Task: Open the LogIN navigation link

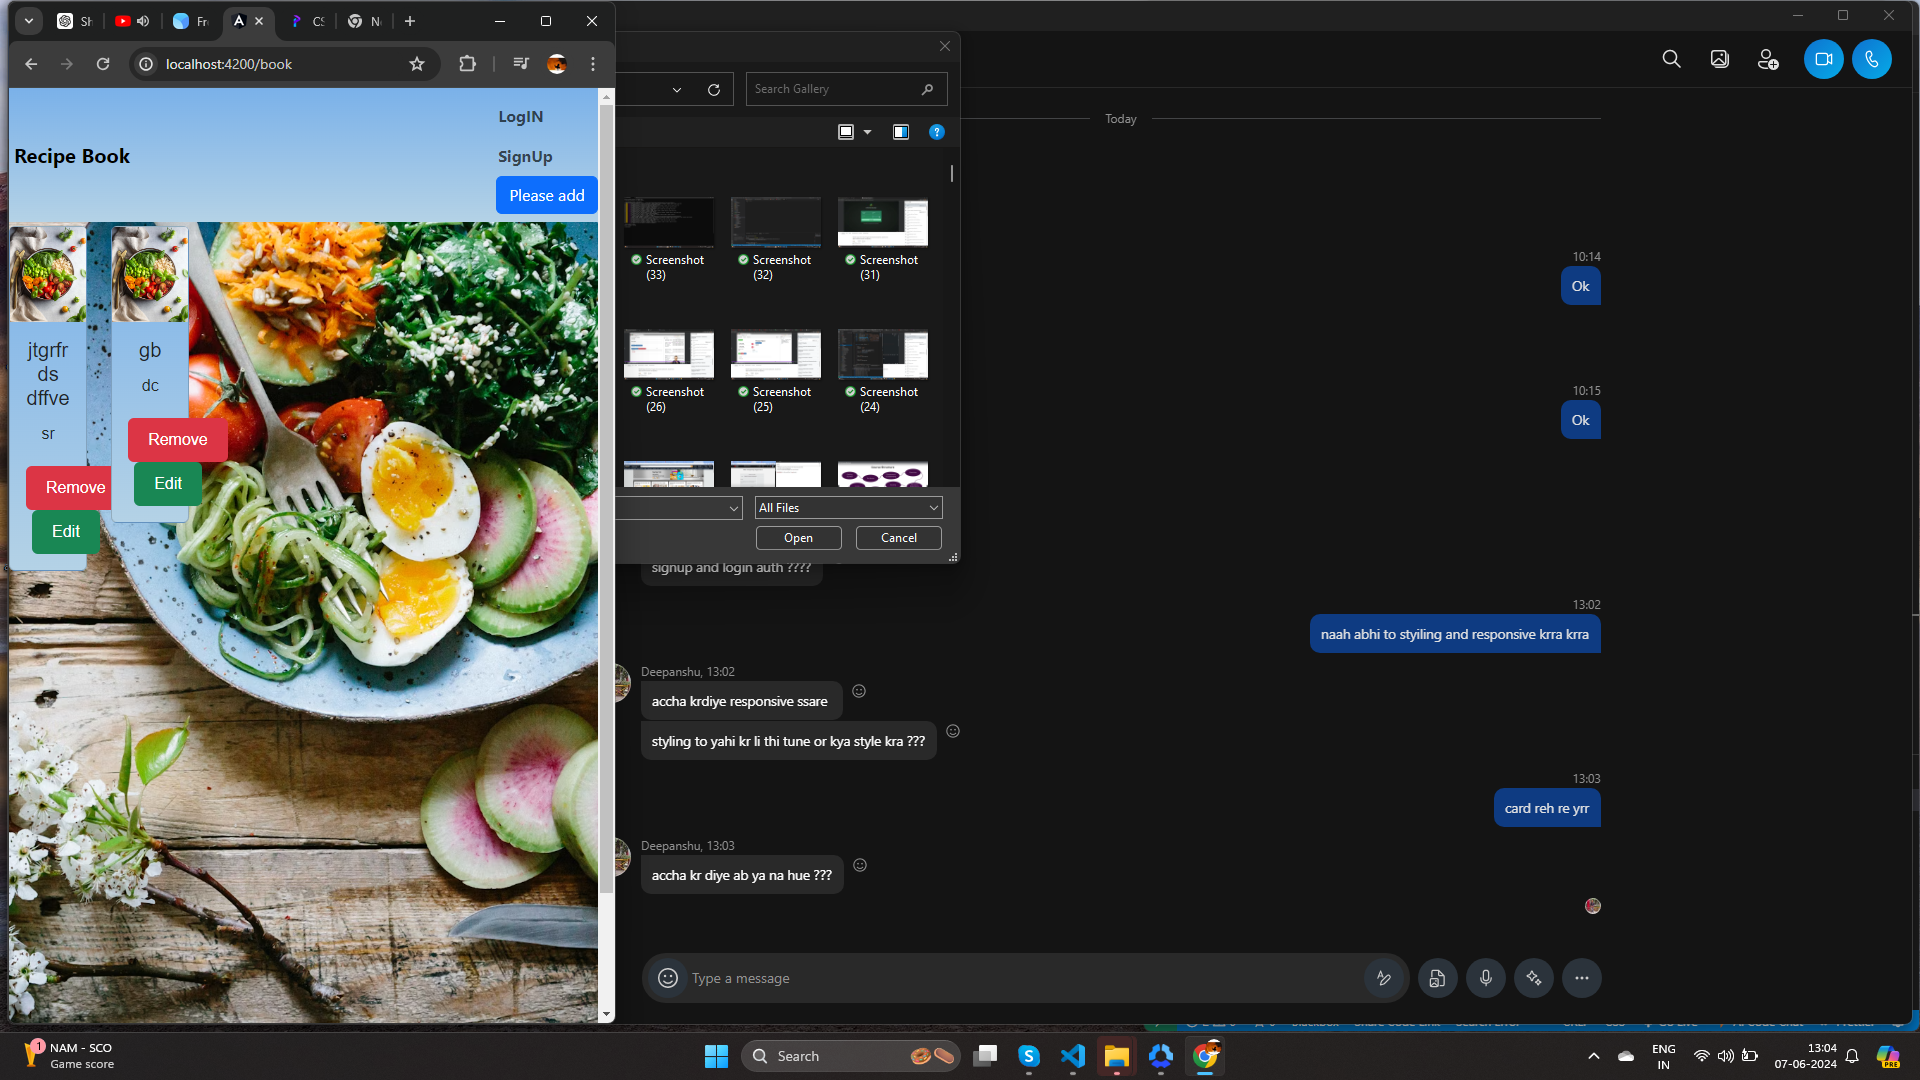Action: [520, 117]
